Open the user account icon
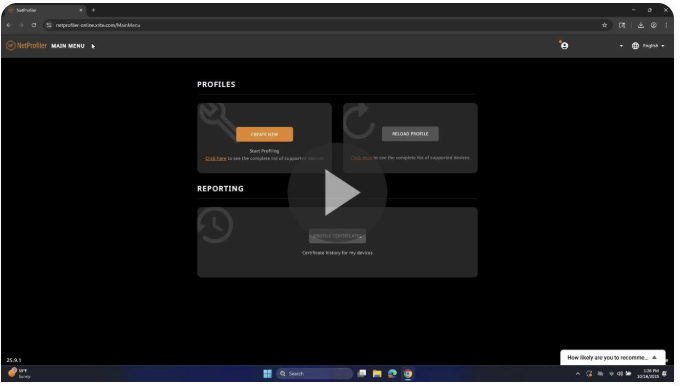This screenshot has height=386, width=680. tap(564, 46)
